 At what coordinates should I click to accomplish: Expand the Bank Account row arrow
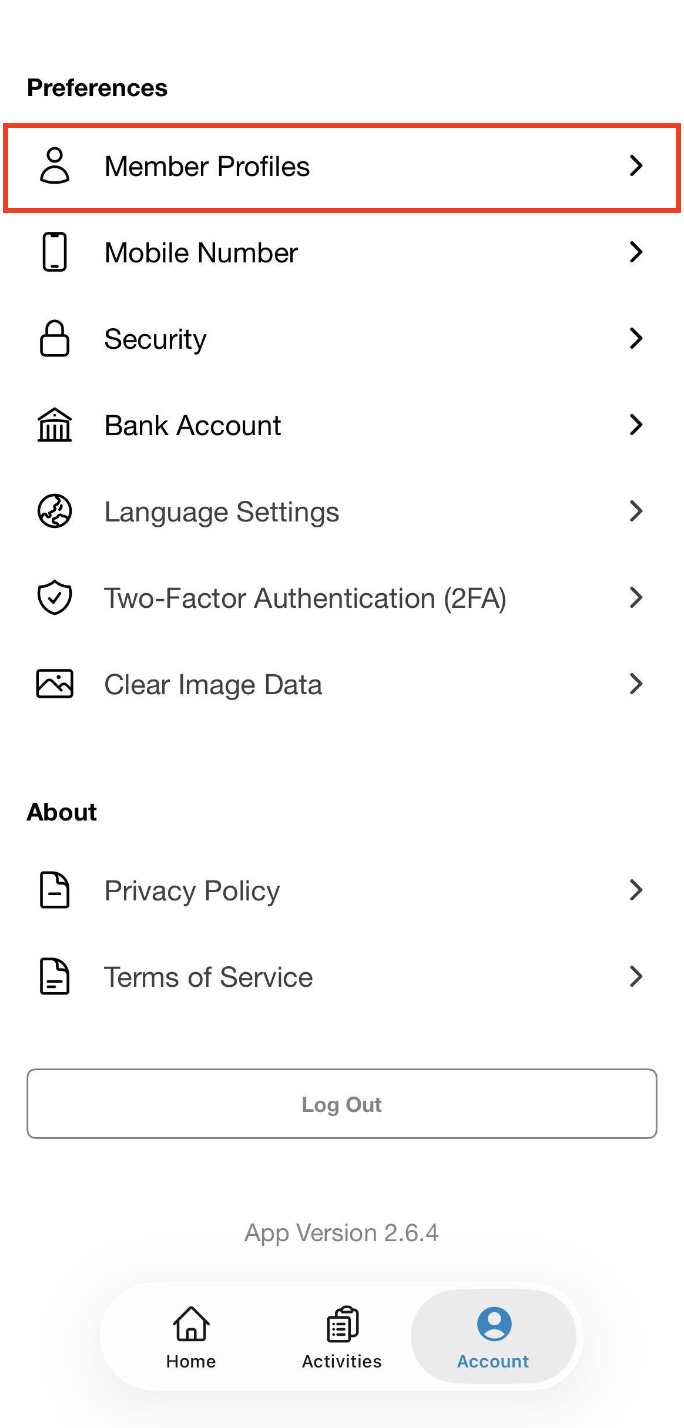pos(636,425)
